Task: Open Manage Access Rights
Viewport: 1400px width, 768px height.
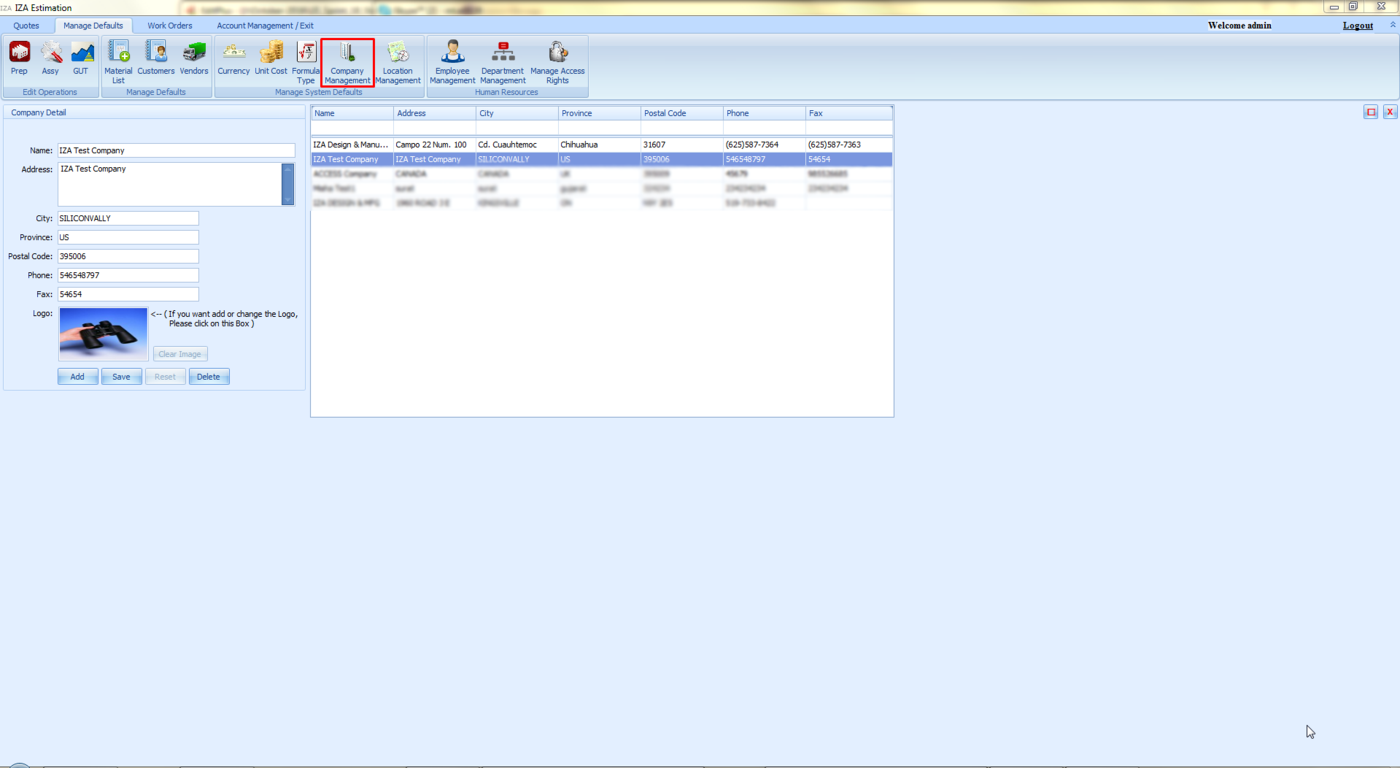Action: click(x=557, y=62)
